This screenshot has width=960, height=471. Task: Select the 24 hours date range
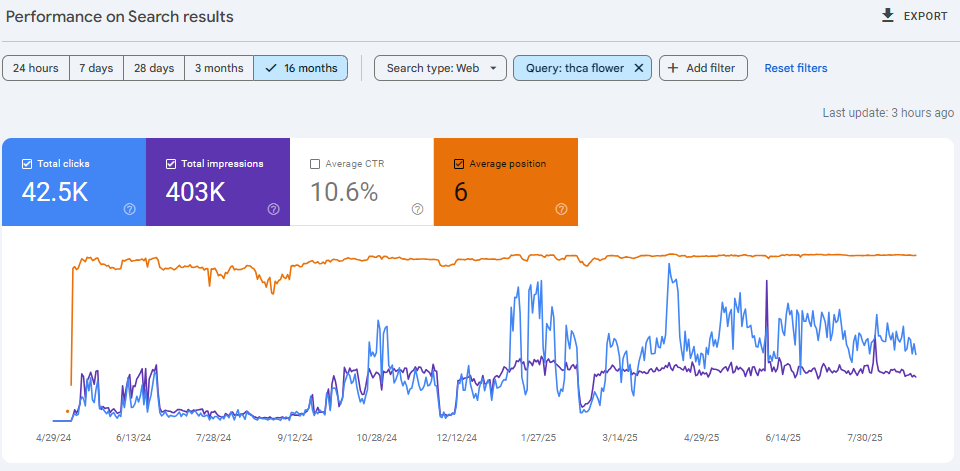(36, 68)
